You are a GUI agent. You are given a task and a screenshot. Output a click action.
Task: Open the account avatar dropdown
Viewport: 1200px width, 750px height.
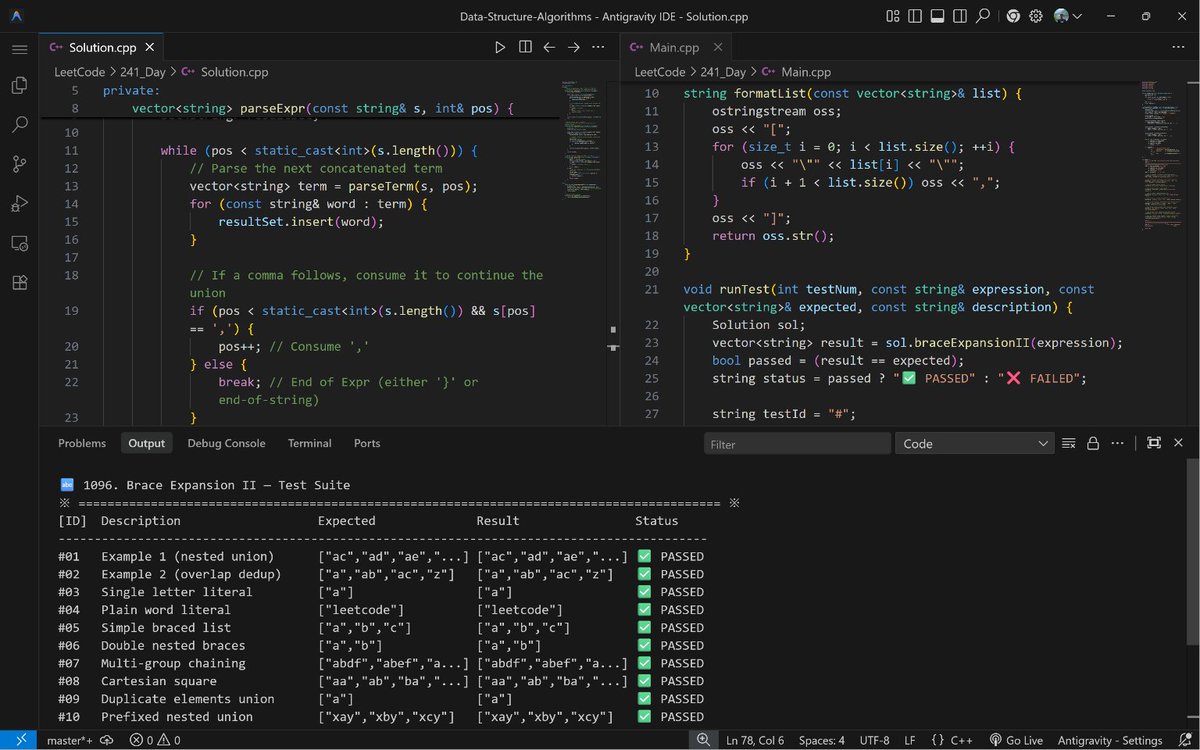1068,16
